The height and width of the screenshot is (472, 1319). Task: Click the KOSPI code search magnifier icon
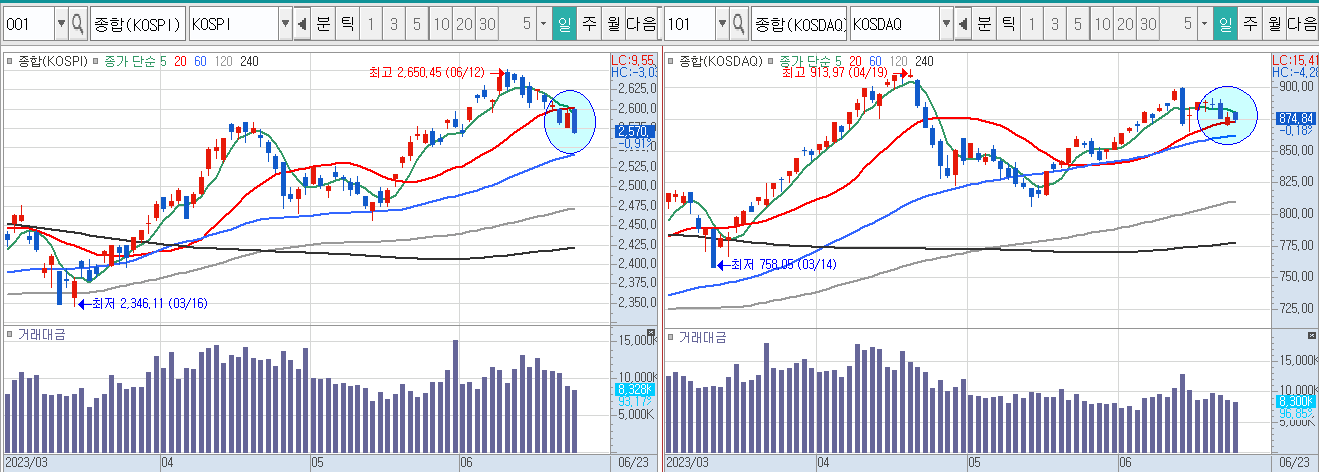(x=77, y=23)
